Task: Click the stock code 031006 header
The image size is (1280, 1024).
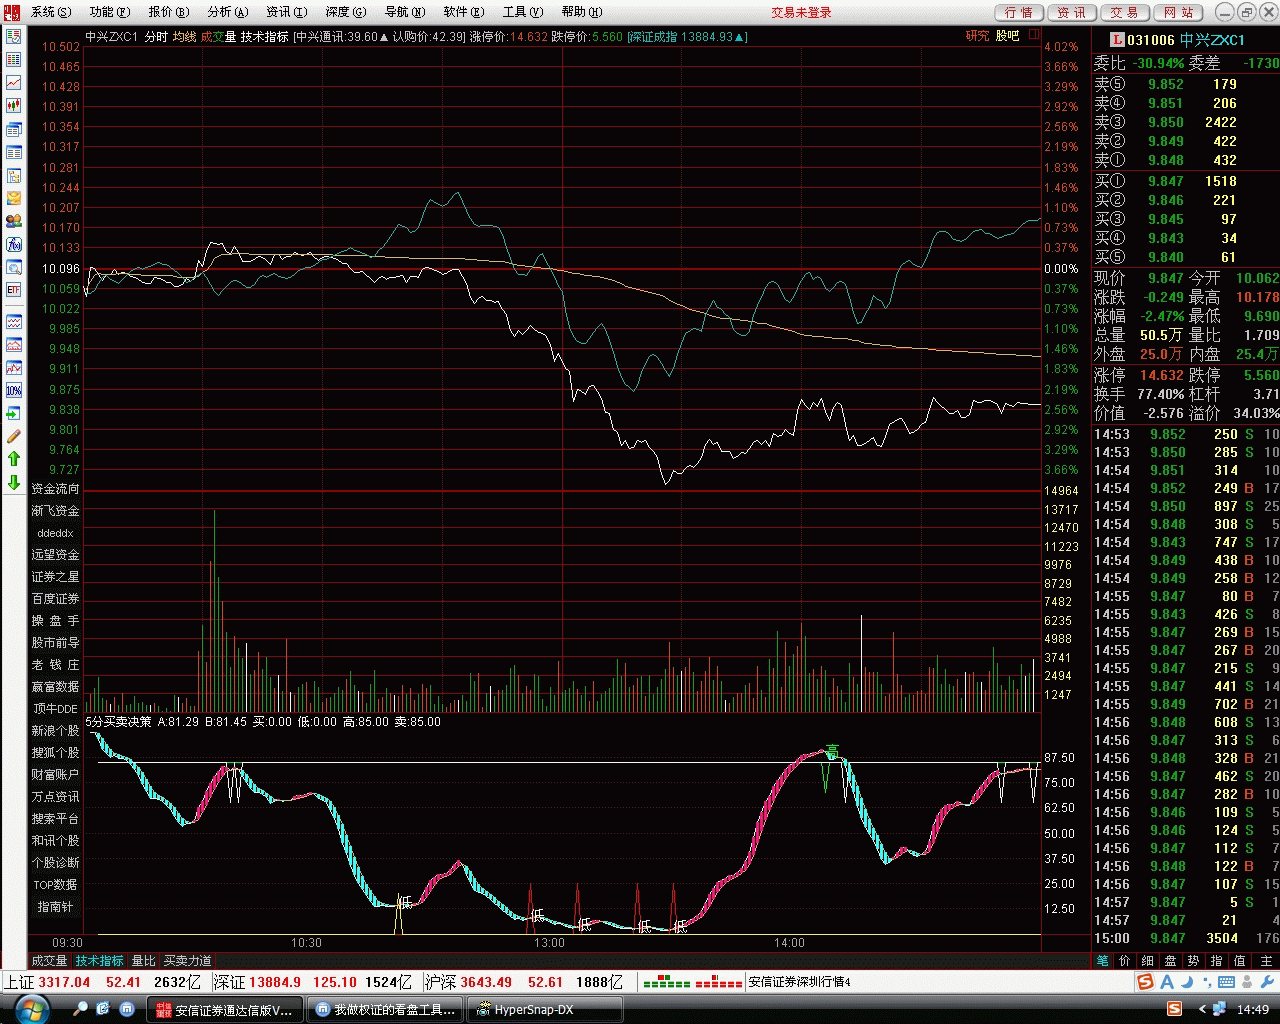Action: click(1151, 40)
